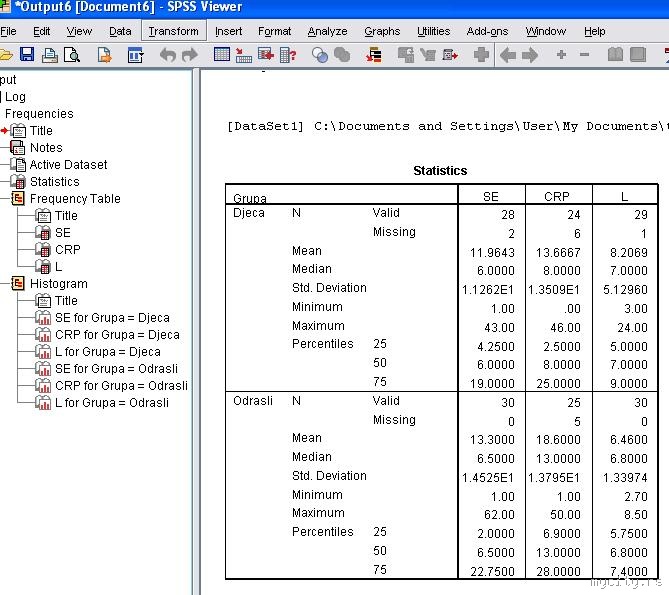Click the Go to Case icon
This screenshot has height=595, width=669.
244,55
